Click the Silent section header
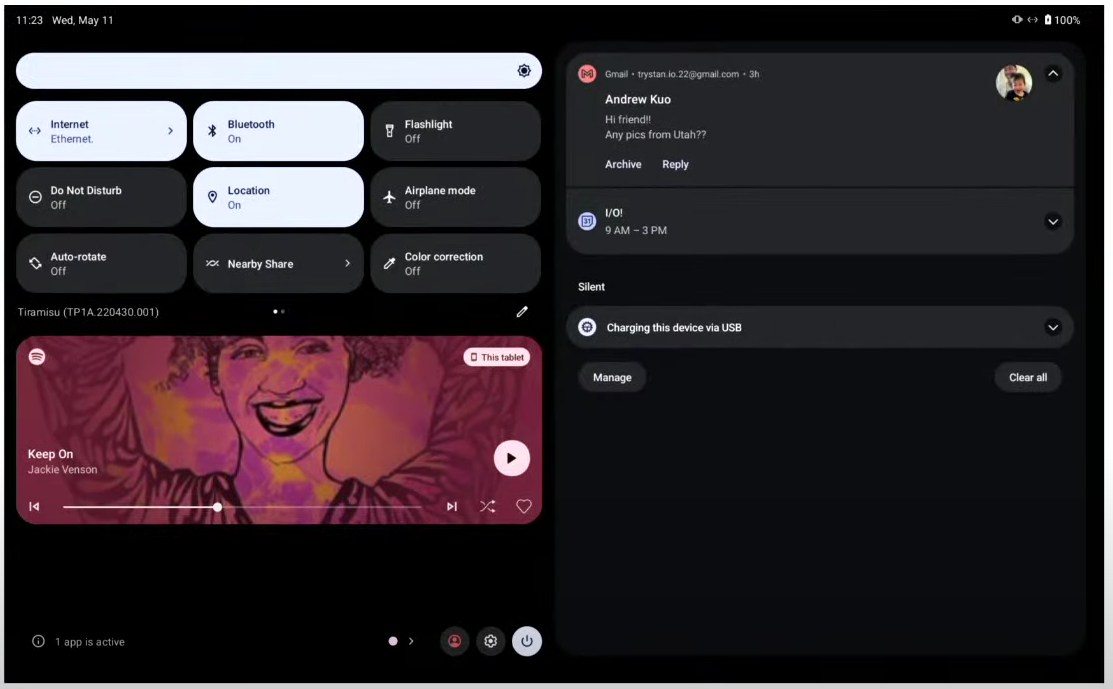Viewport: 1113px width, 689px height. coord(591,287)
